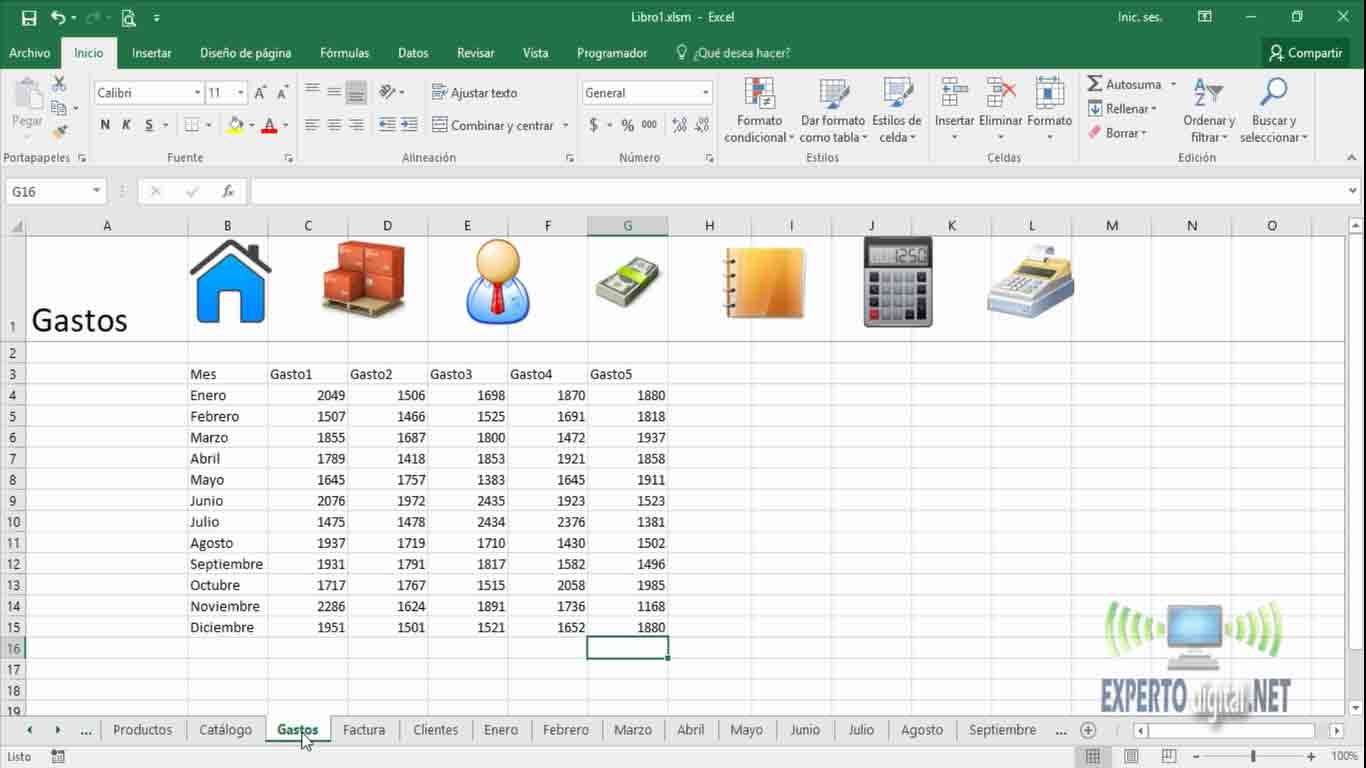Open the font name Calibri dropdown
Viewport: 1366px width, 768px height.
tap(197, 93)
